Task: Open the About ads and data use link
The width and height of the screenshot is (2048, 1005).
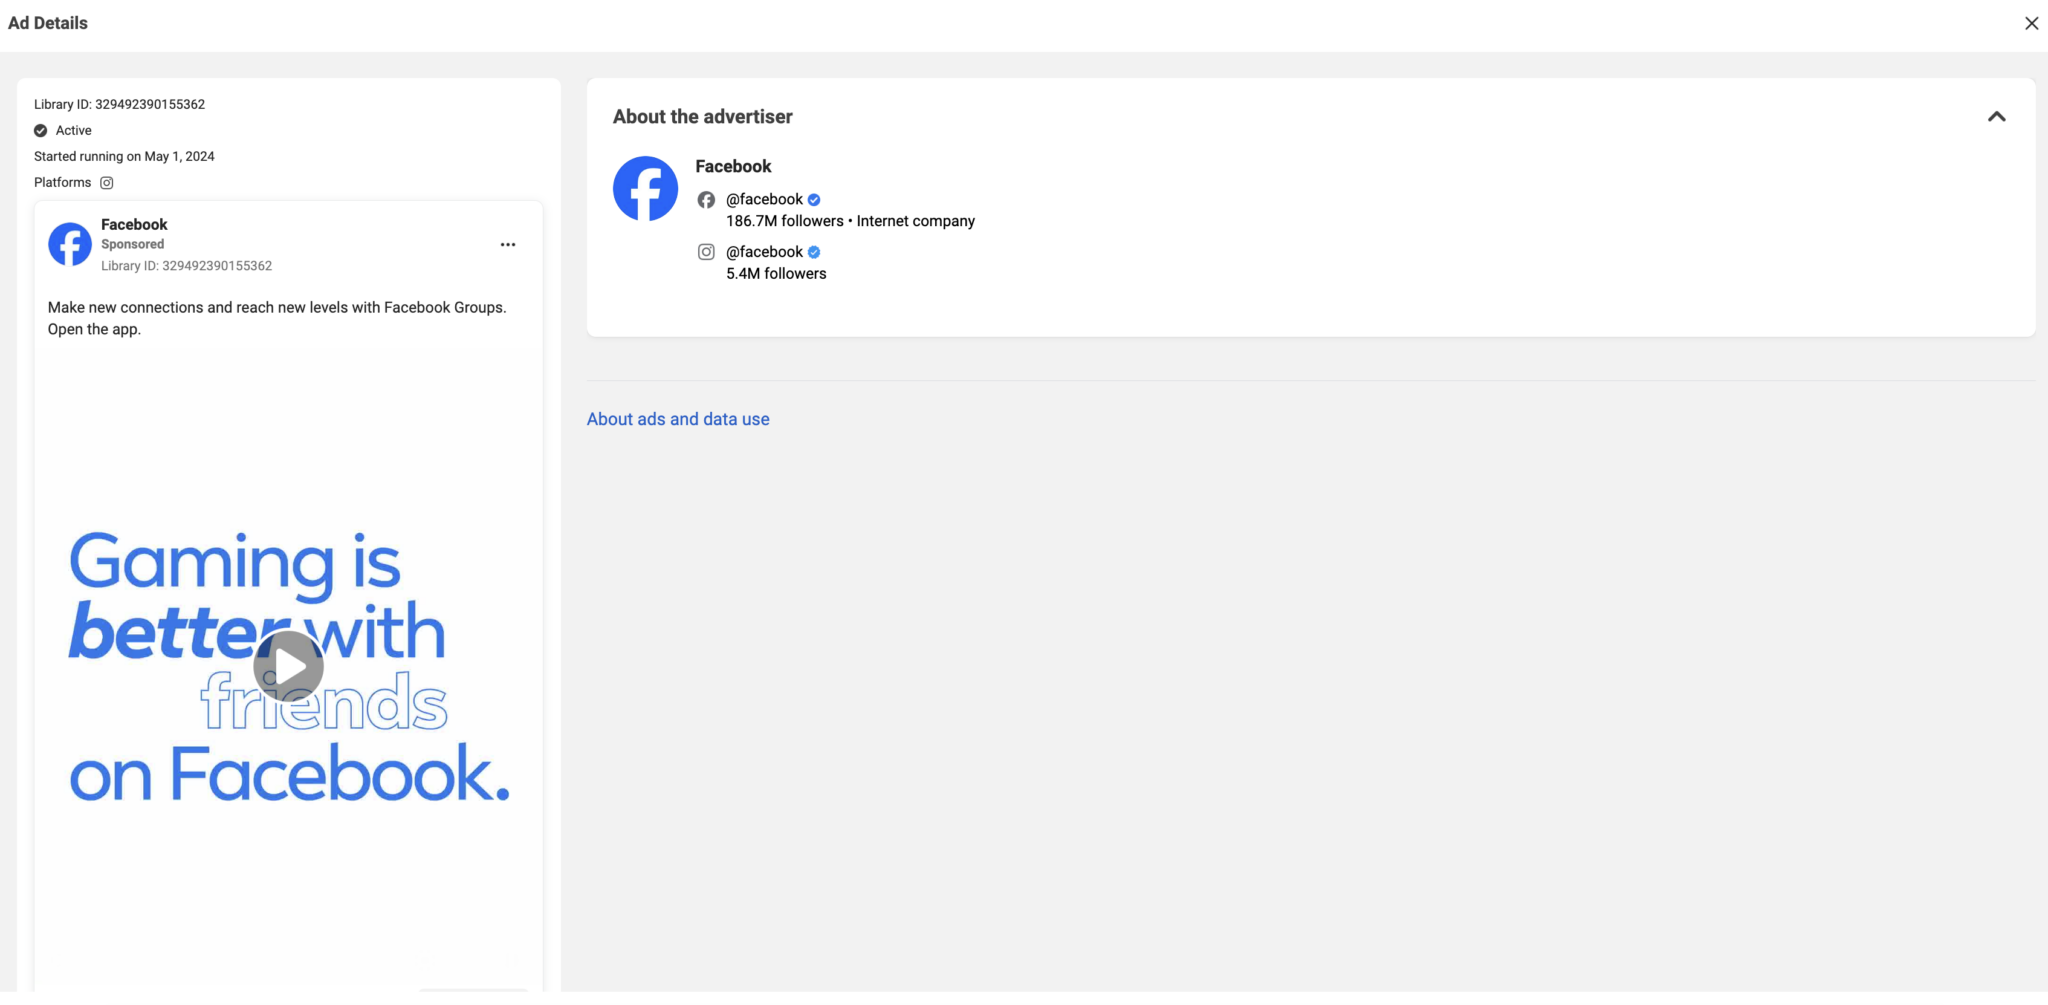Action: tap(678, 419)
